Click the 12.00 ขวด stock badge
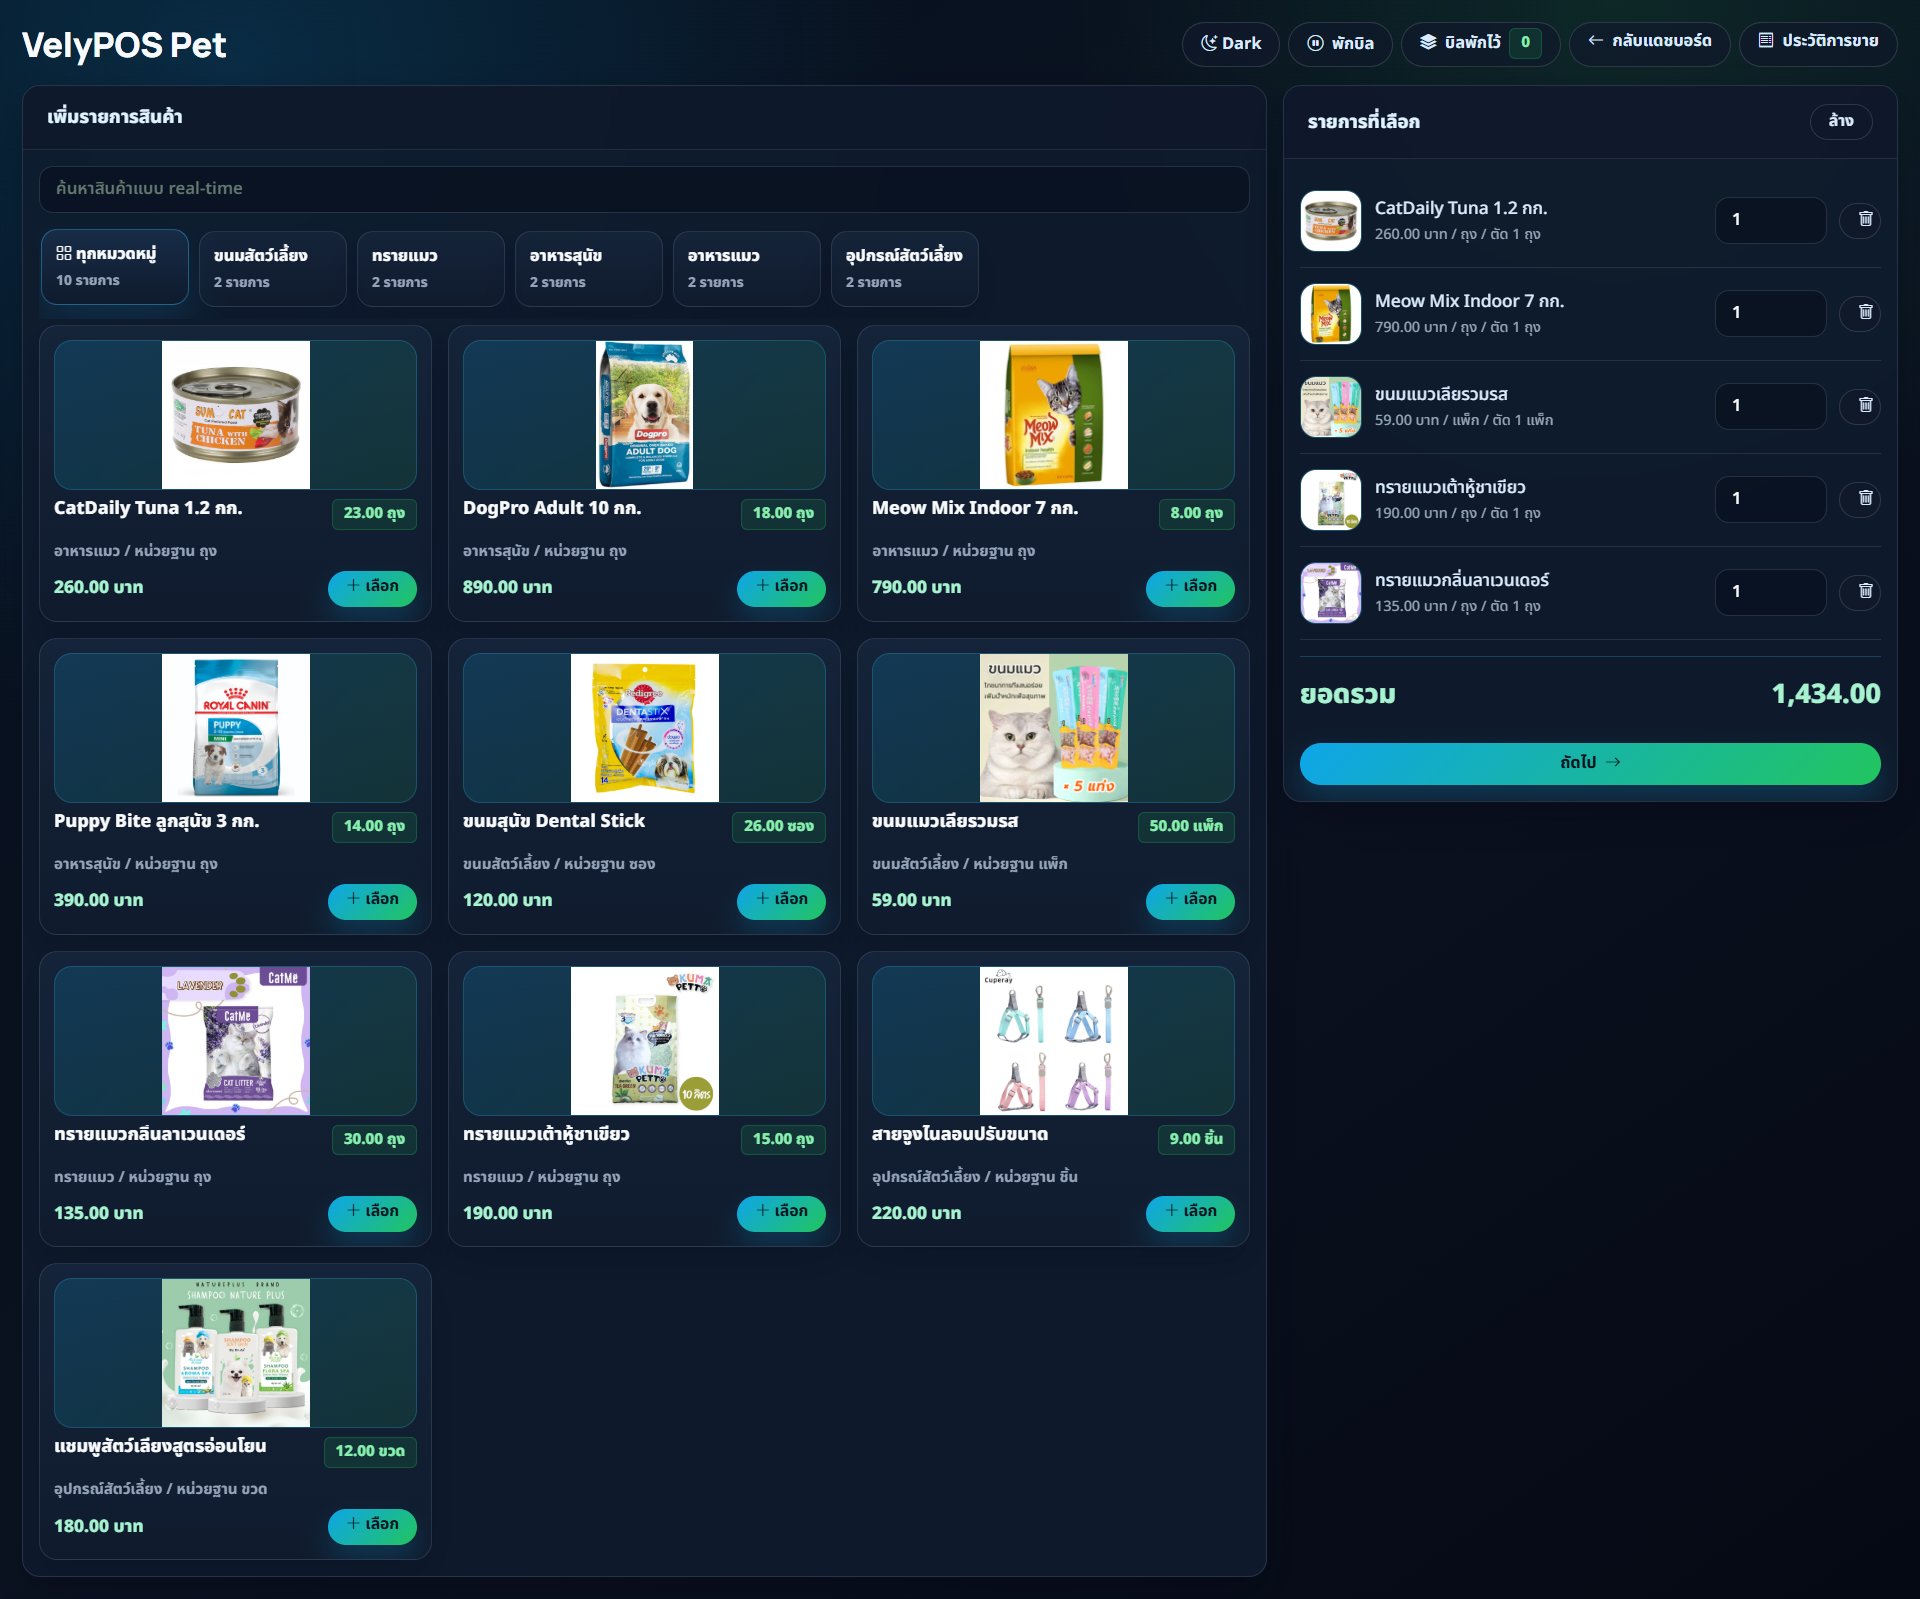This screenshot has width=1920, height=1599. click(370, 1451)
